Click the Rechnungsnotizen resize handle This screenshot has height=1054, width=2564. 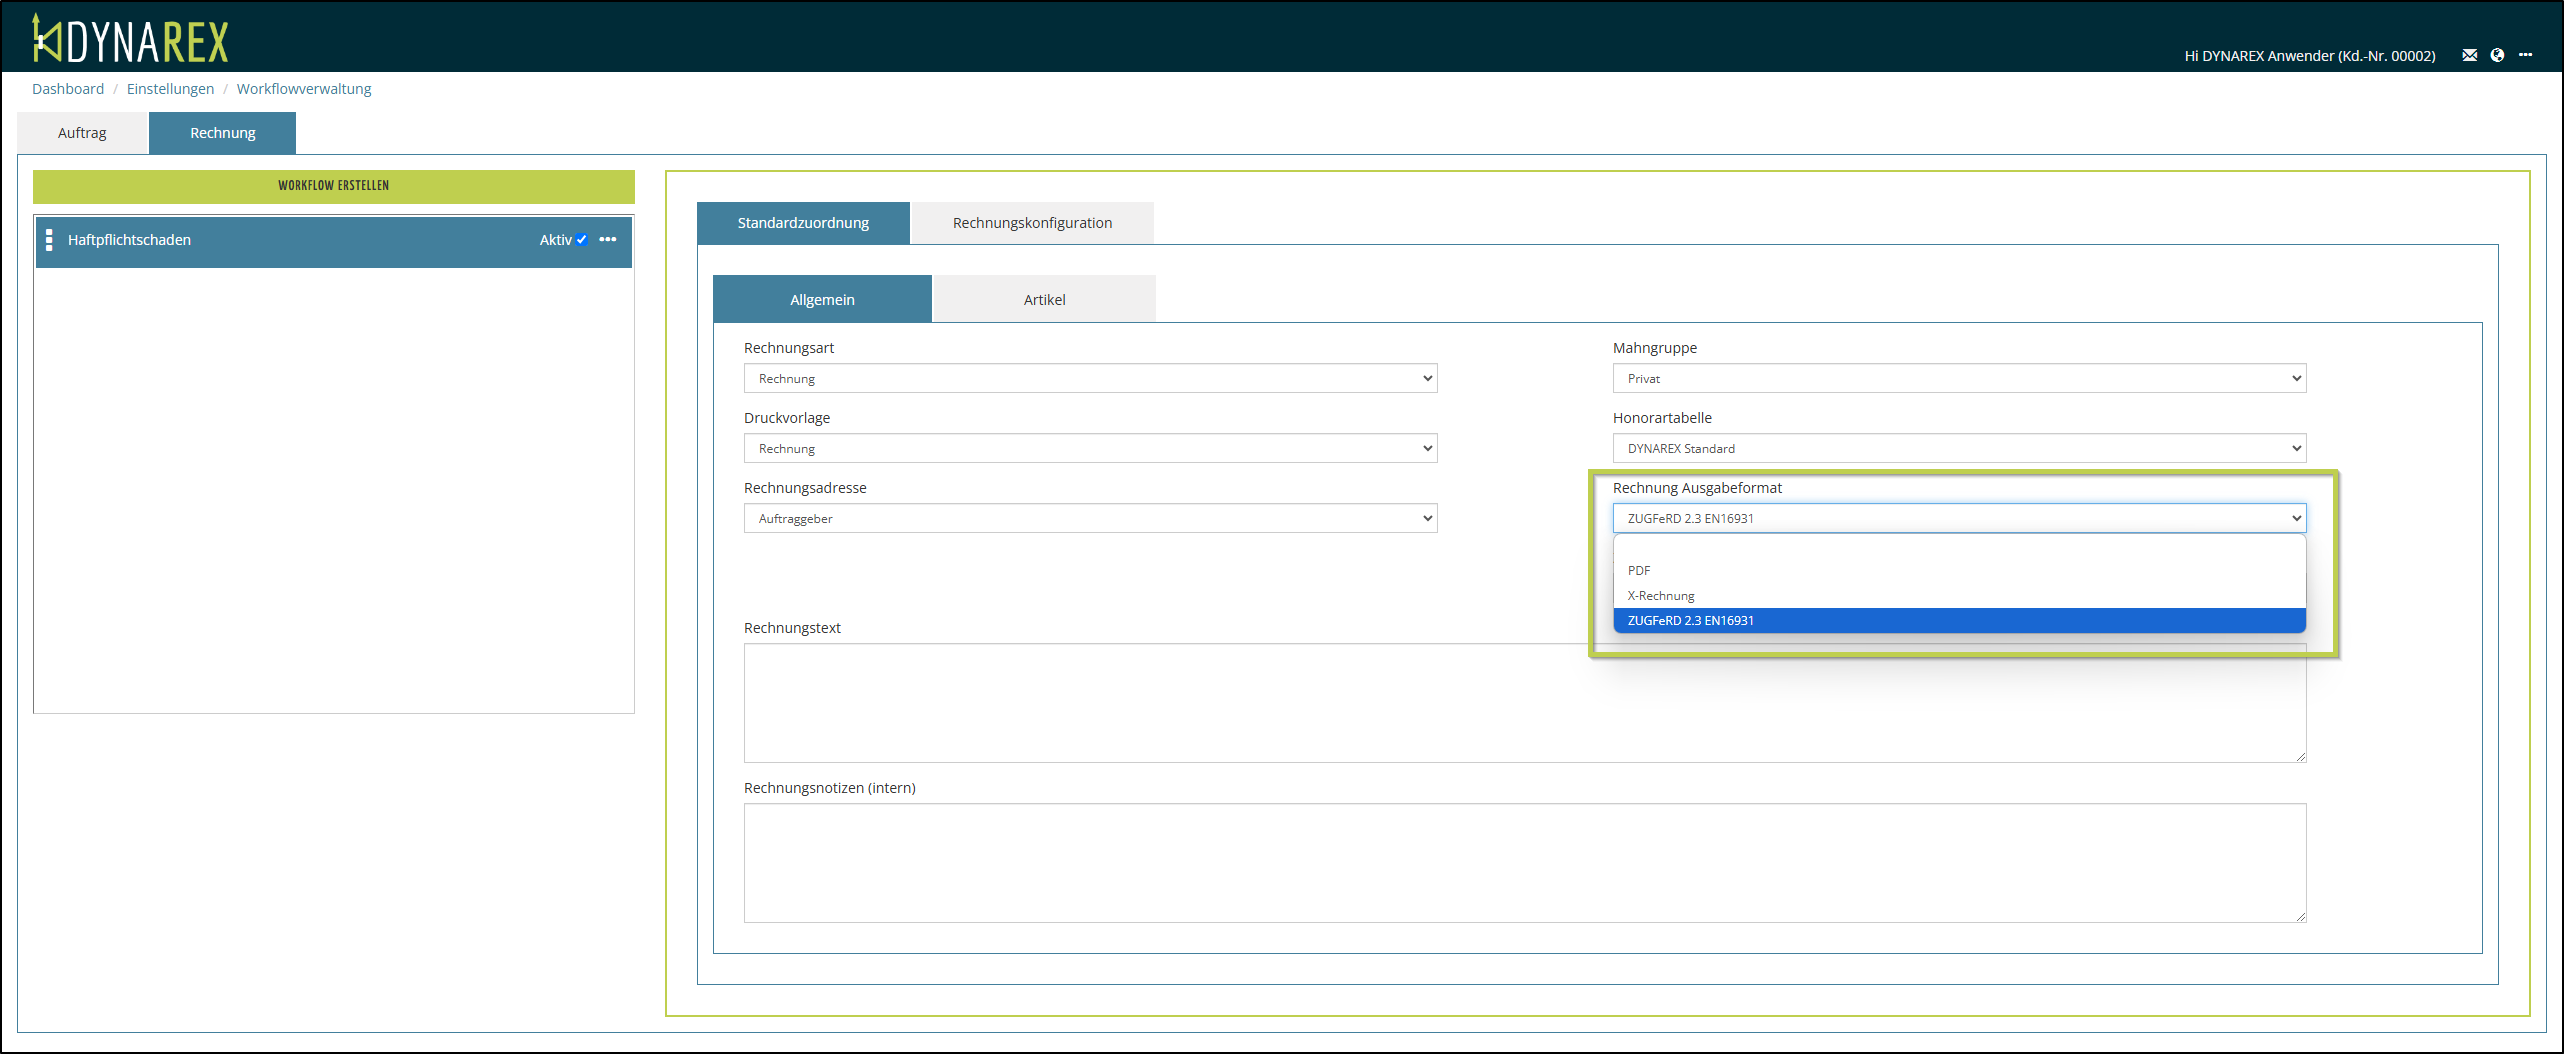[2300, 916]
